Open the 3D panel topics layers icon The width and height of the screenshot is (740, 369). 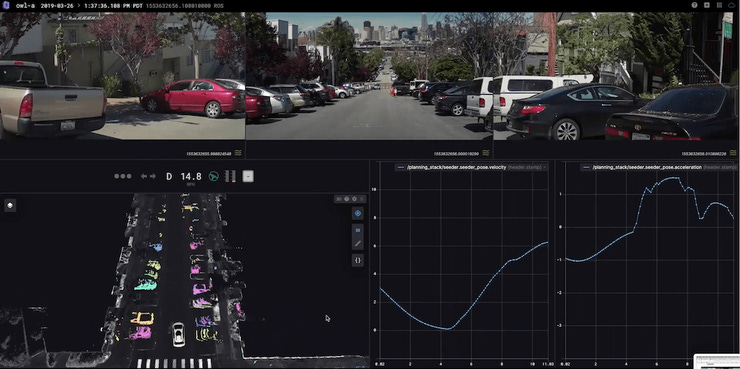[x=10, y=205]
